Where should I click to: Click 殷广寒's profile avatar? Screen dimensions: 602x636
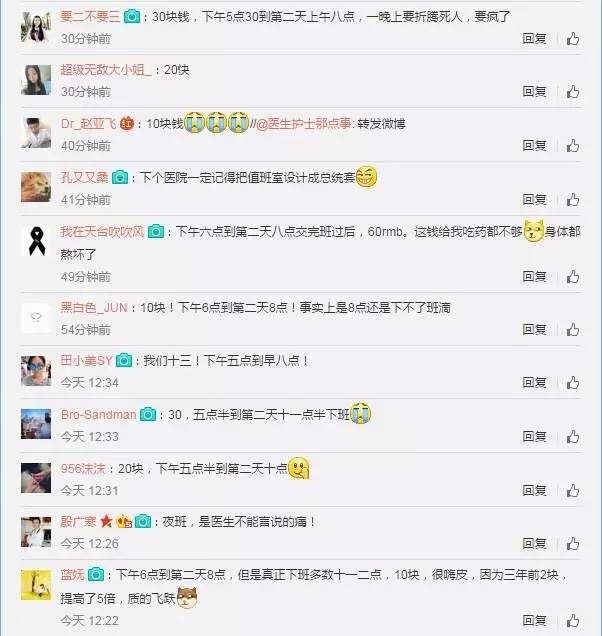click(x=36, y=532)
